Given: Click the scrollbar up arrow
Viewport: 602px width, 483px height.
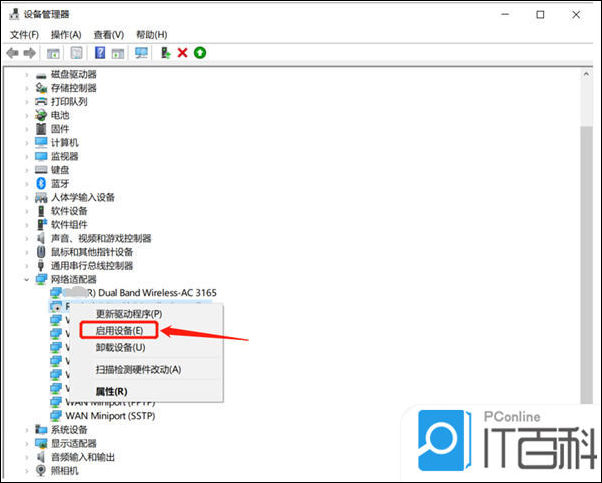Looking at the screenshot, I should coord(586,74).
